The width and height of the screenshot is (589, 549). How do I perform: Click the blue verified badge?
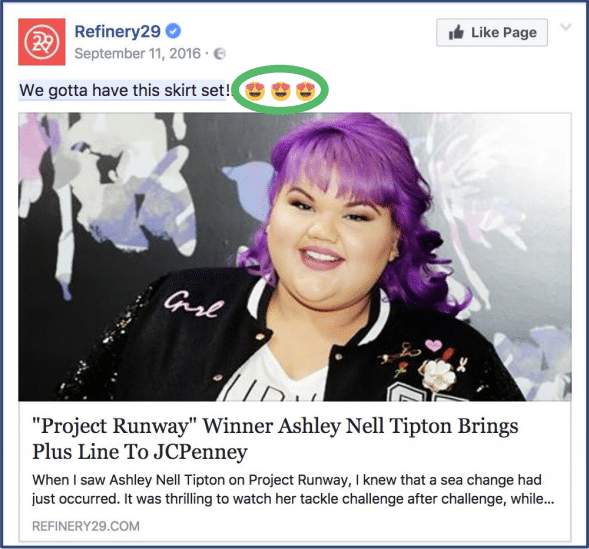click(x=173, y=31)
